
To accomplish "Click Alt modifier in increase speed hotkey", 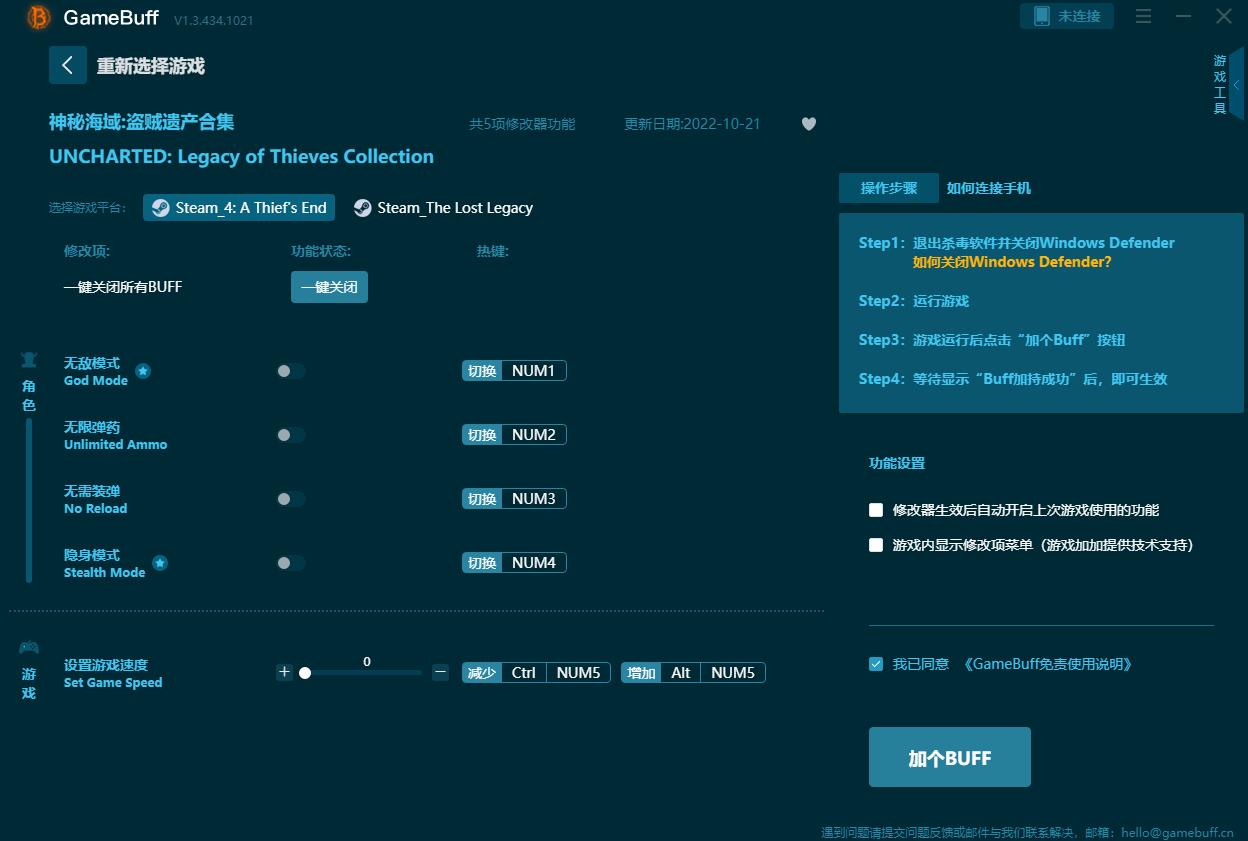I will [x=681, y=673].
